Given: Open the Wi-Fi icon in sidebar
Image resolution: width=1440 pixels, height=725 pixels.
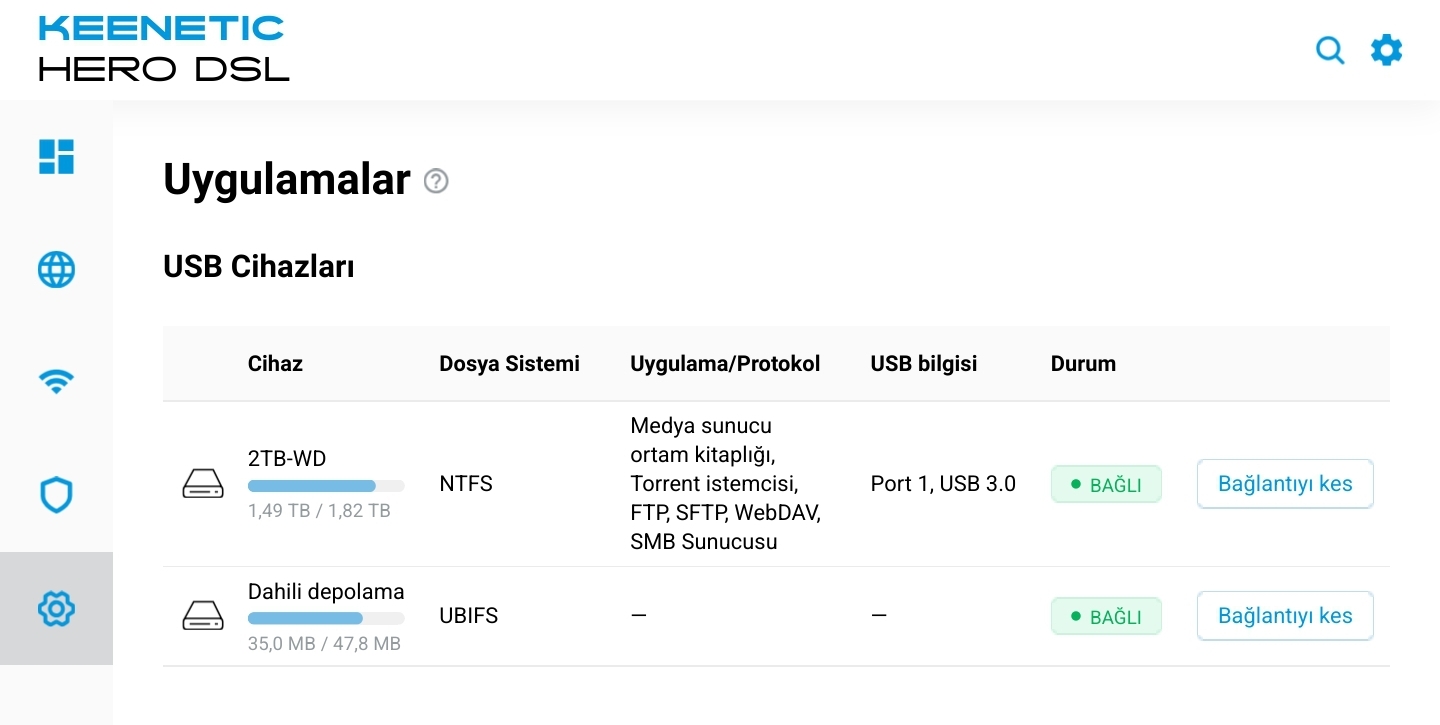Looking at the screenshot, I should pos(56,381).
